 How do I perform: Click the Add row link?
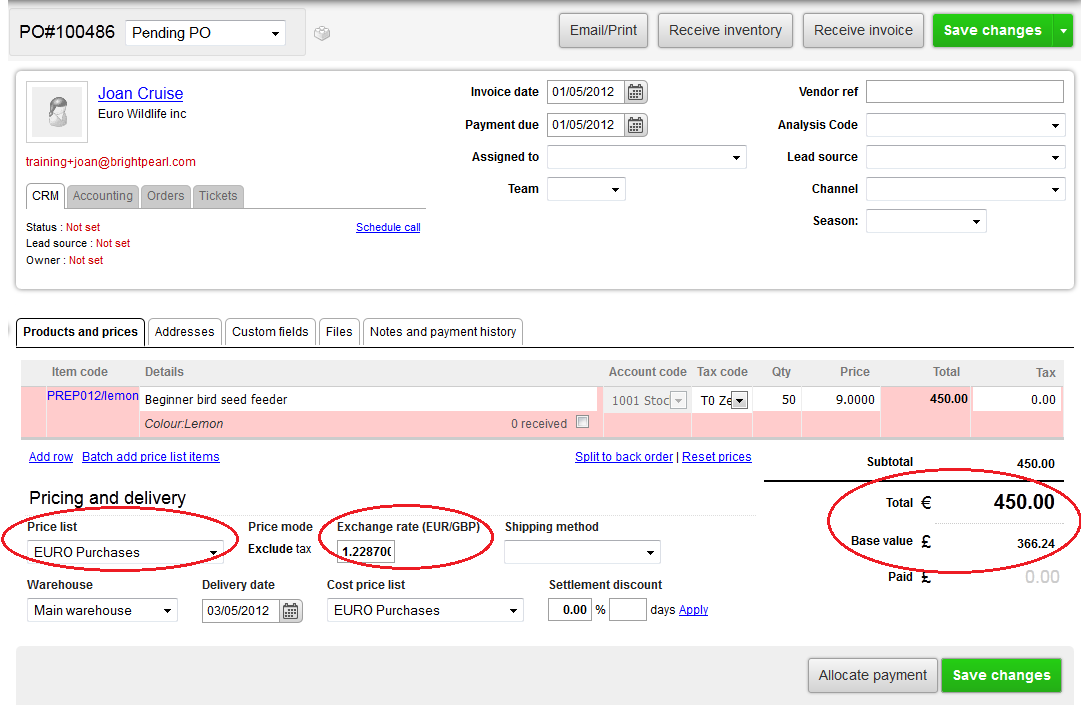pyautogui.click(x=51, y=457)
